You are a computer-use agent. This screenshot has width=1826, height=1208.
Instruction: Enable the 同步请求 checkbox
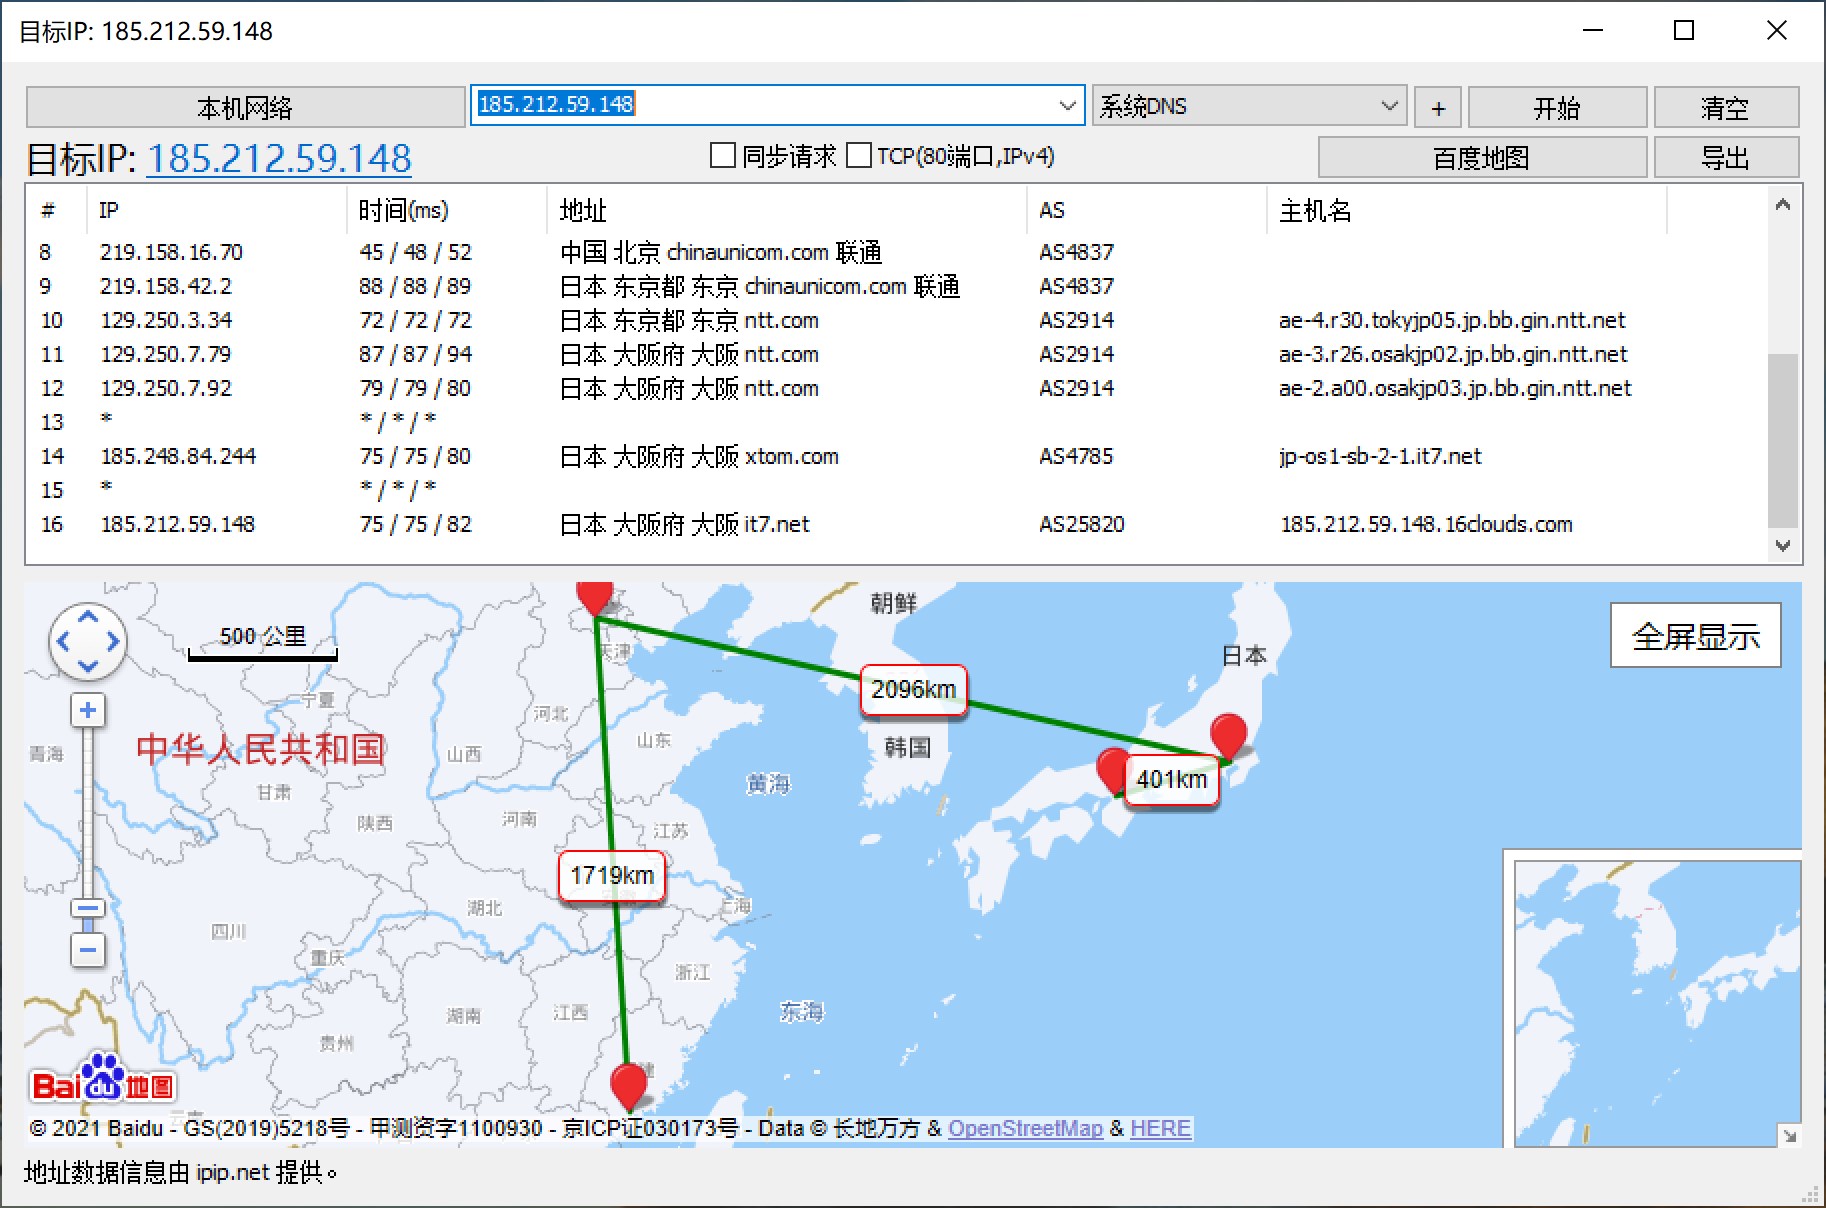click(722, 155)
